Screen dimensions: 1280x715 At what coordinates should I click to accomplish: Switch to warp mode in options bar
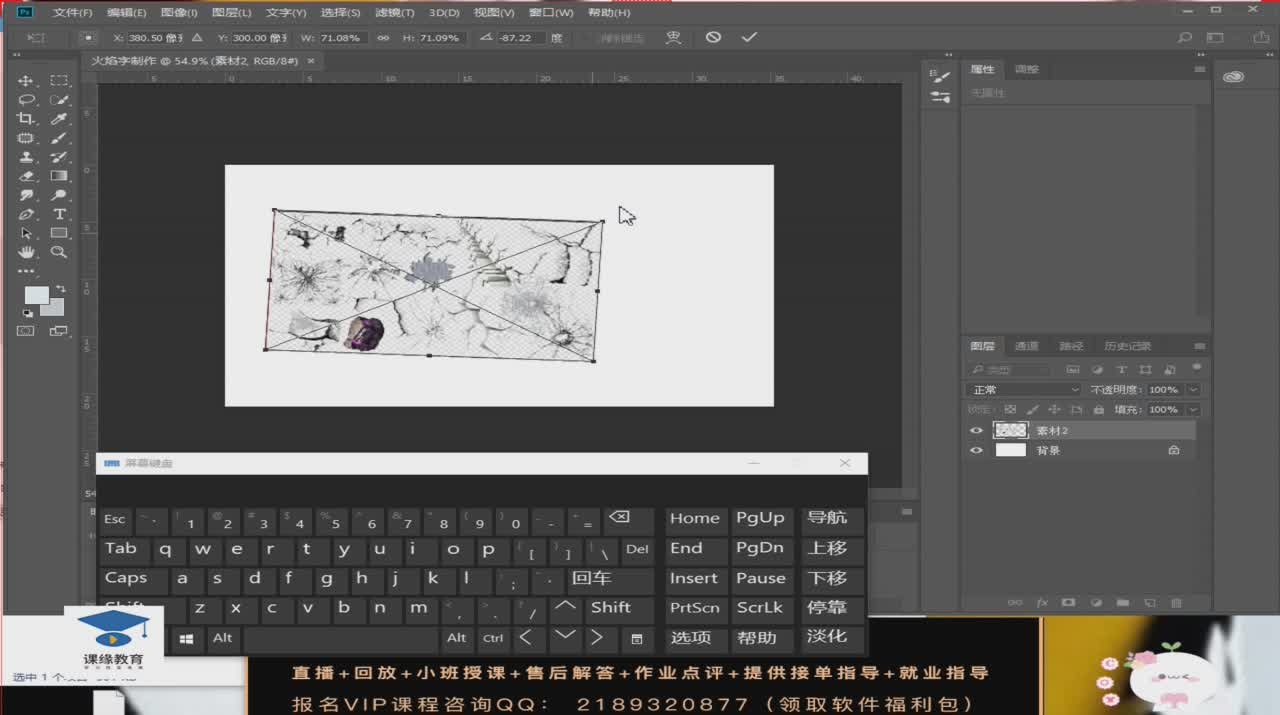674,37
